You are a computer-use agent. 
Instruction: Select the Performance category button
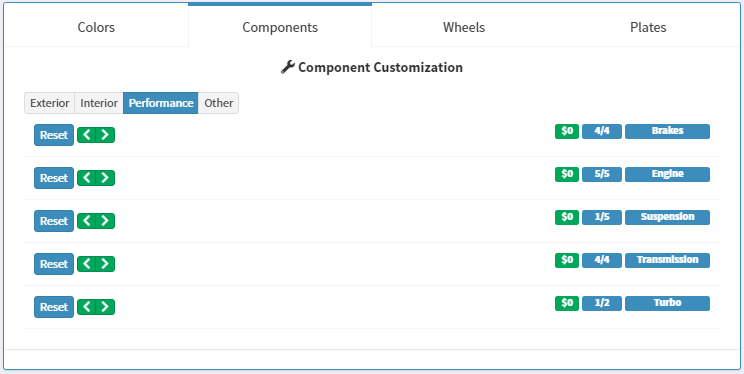coord(161,103)
